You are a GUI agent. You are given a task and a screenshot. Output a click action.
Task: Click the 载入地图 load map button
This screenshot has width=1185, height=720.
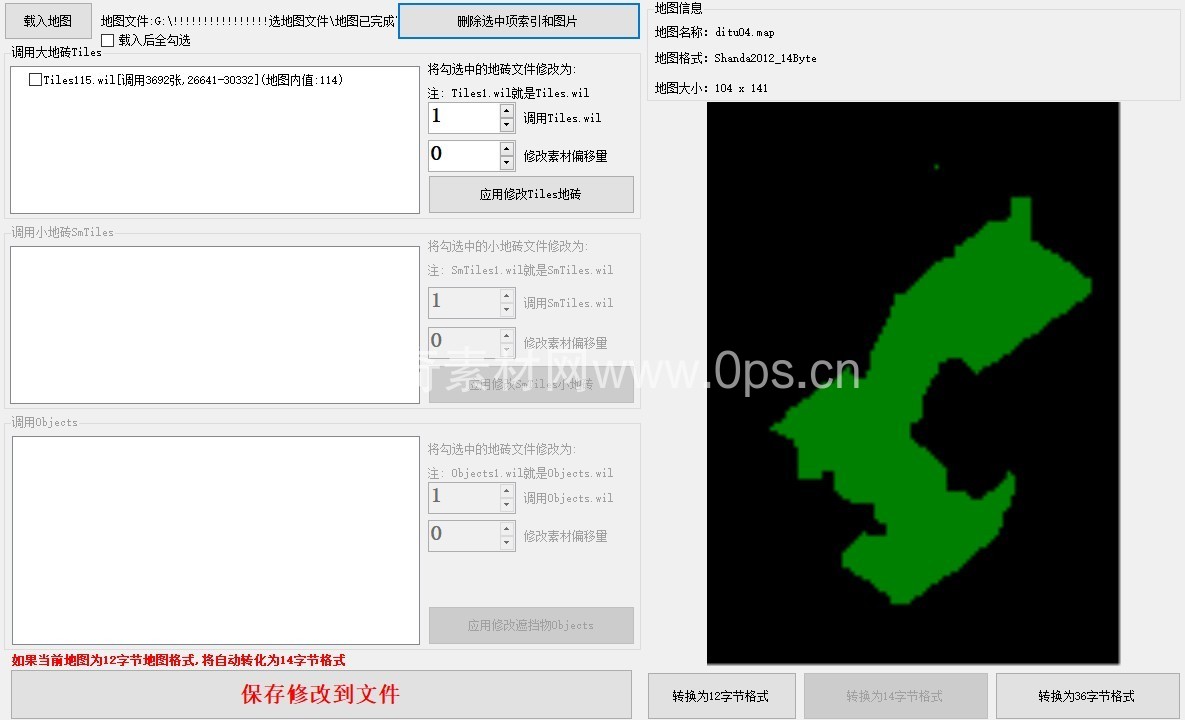click(x=48, y=20)
